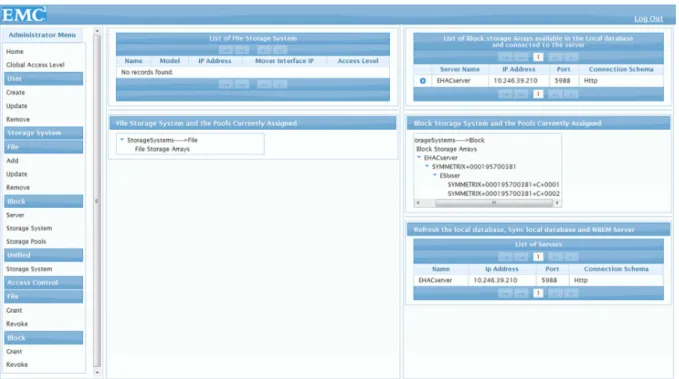Click Model column header

tap(170, 61)
